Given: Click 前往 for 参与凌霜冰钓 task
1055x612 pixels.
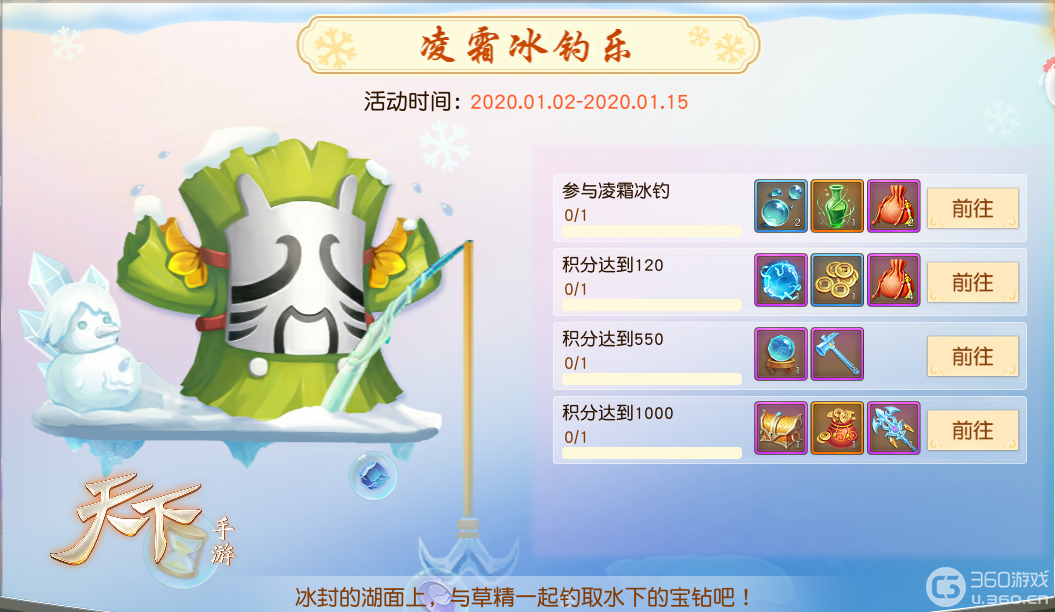Looking at the screenshot, I should tap(972, 208).
